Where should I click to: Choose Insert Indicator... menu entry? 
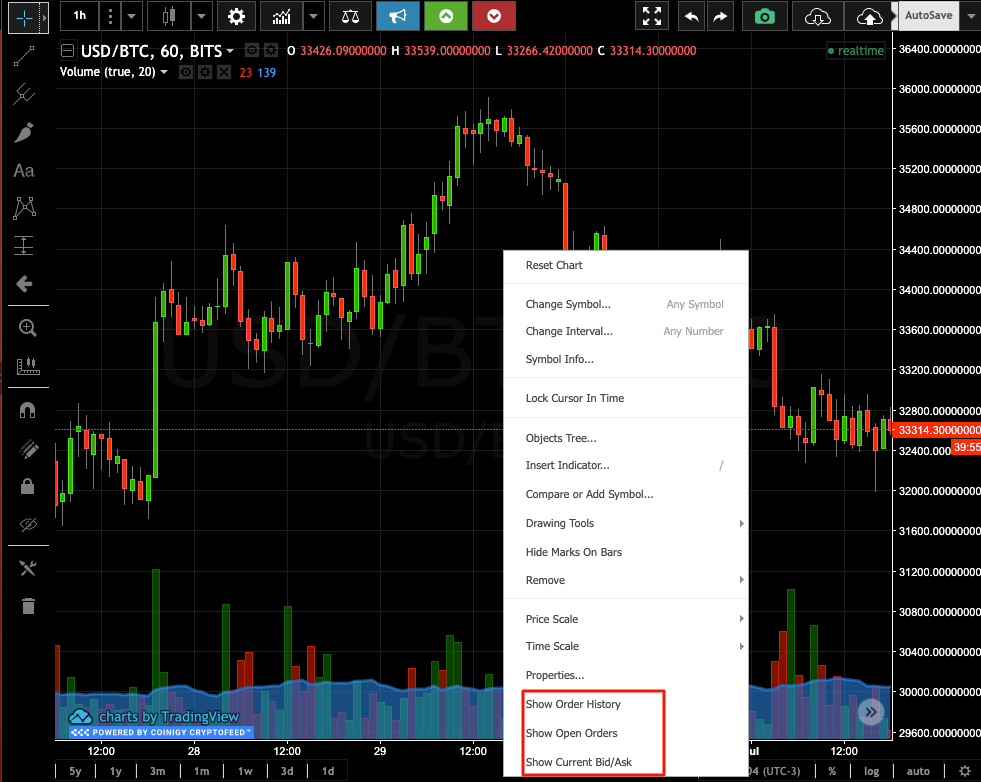(x=626, y=465)
